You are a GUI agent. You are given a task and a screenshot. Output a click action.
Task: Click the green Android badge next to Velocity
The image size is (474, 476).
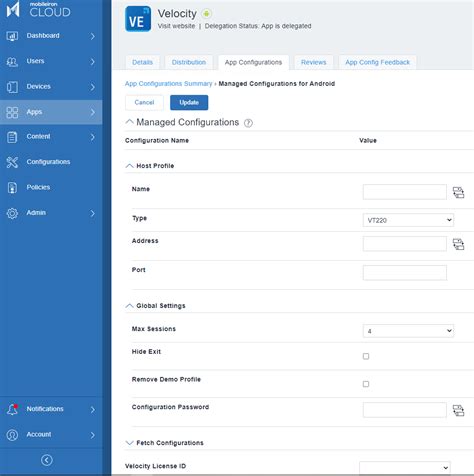tap(207, 14)
